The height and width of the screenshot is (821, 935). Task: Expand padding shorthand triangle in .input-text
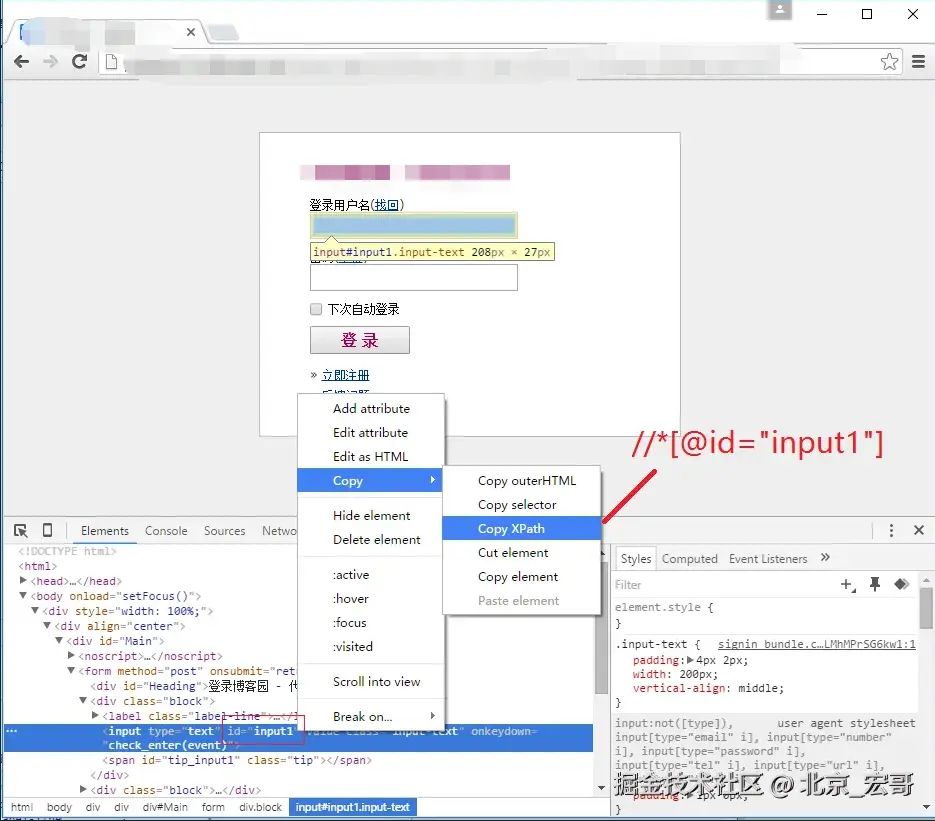point(691,660)
